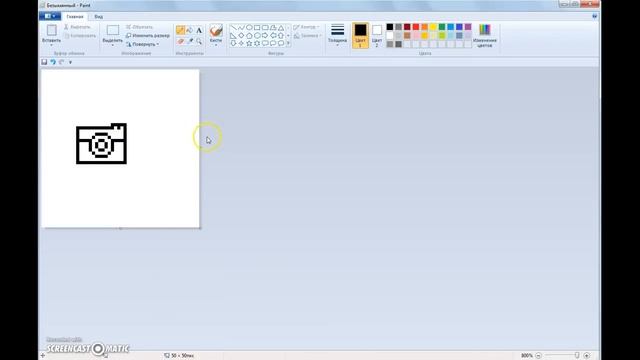640x360 pixels.
Task: Expand the Select dropdown arrow
Action: 113,45
